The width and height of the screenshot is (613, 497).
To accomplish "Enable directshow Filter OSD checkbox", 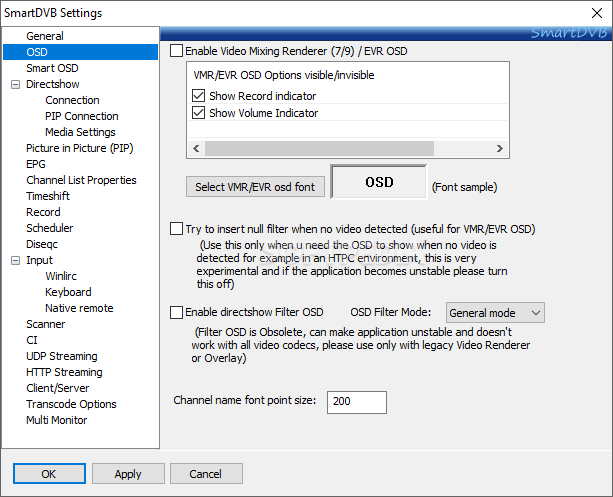I will coord(176,312).
